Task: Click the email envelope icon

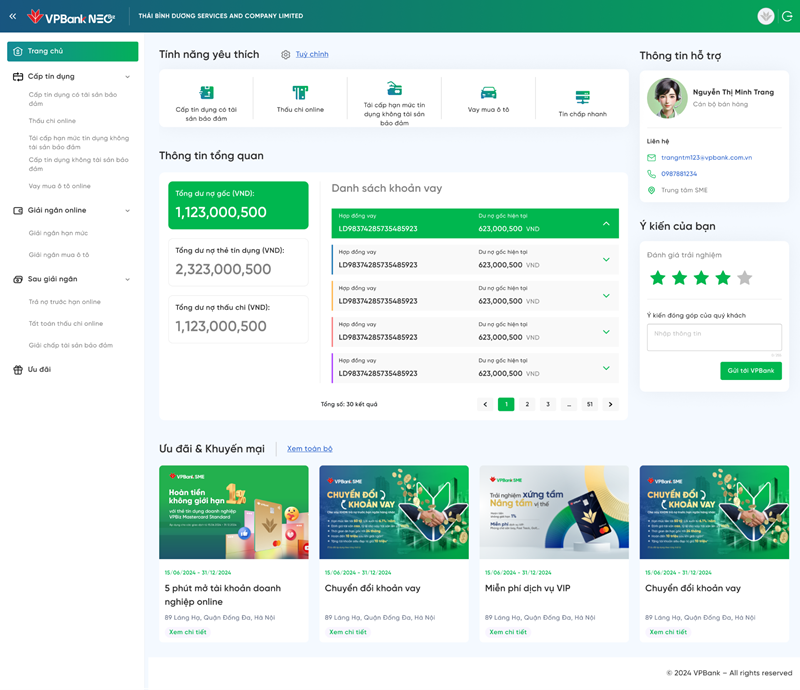Action: coord(652,158)
